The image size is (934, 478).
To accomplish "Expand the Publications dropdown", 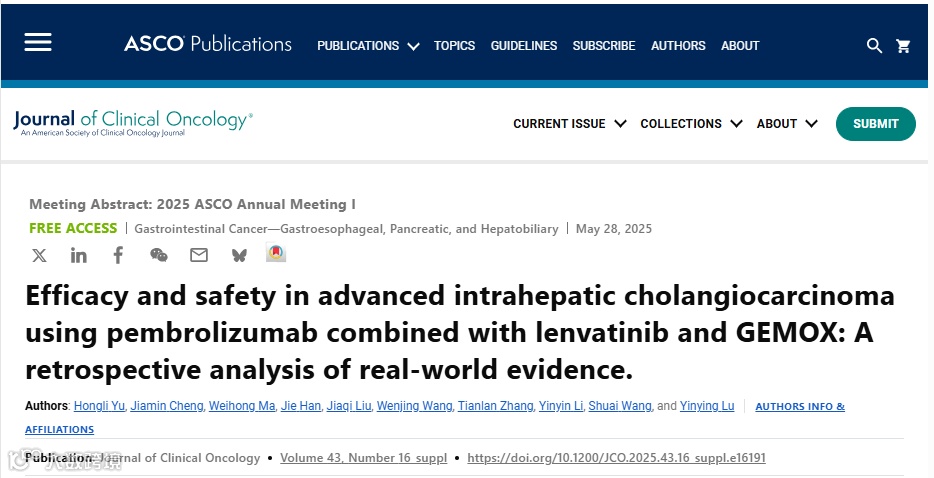I will 368,46.
